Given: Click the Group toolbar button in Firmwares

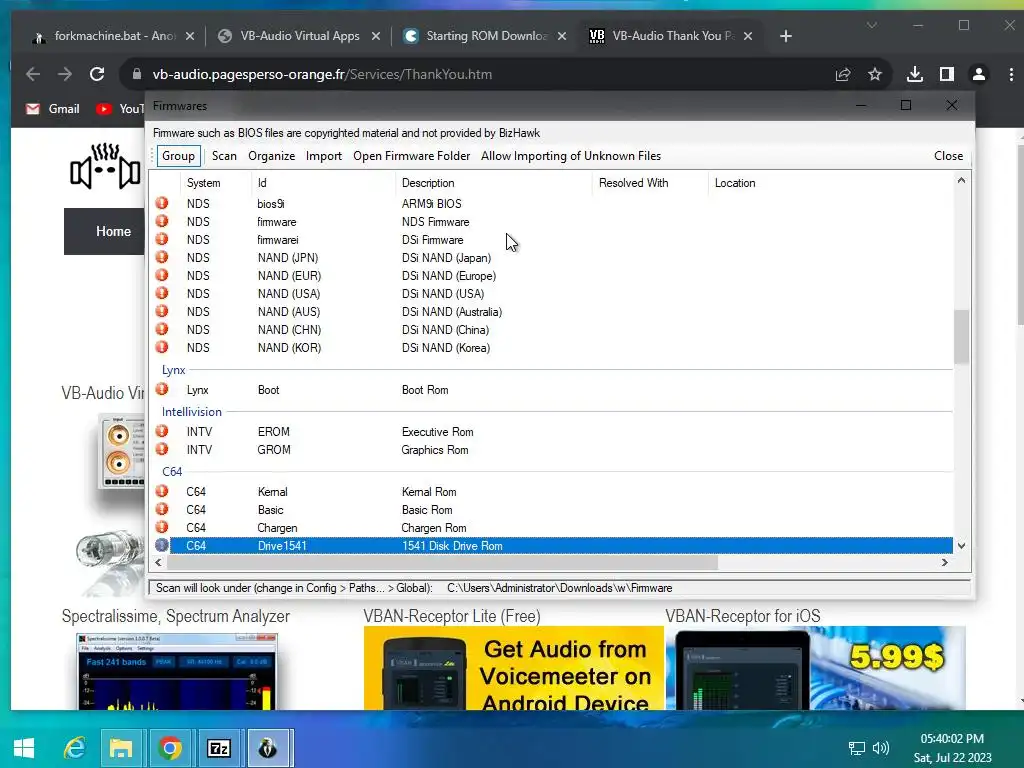Looking at the screenshot, I should 178,156.
